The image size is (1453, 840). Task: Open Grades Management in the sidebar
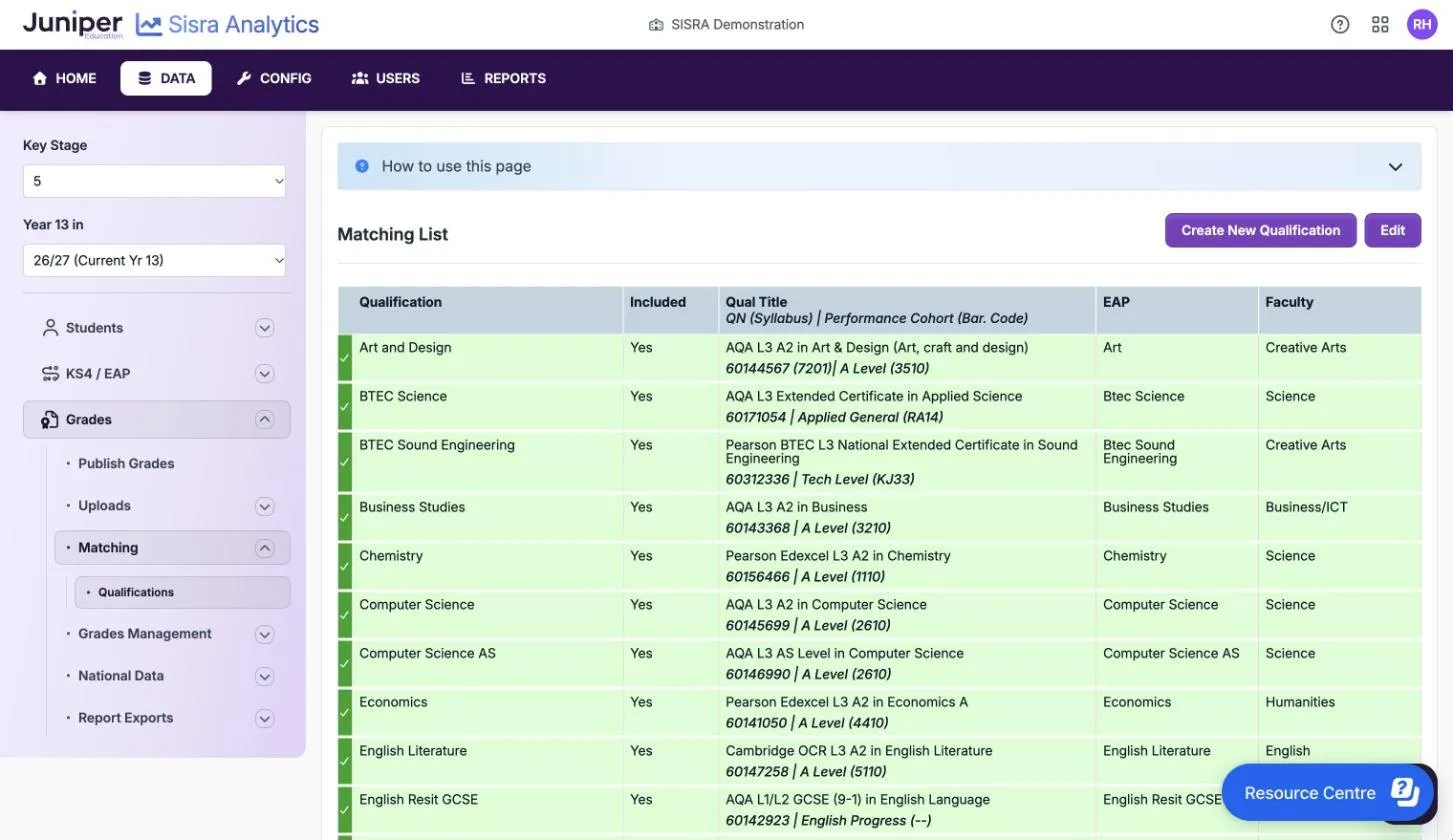[x=145, y=634]
